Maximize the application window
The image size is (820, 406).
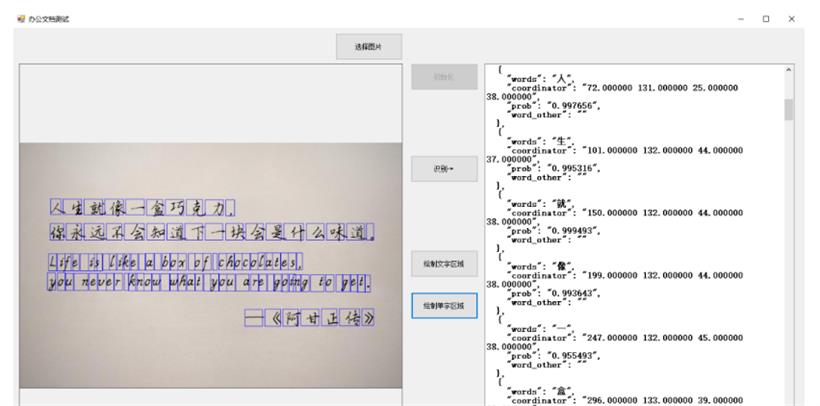pos(766,19)
